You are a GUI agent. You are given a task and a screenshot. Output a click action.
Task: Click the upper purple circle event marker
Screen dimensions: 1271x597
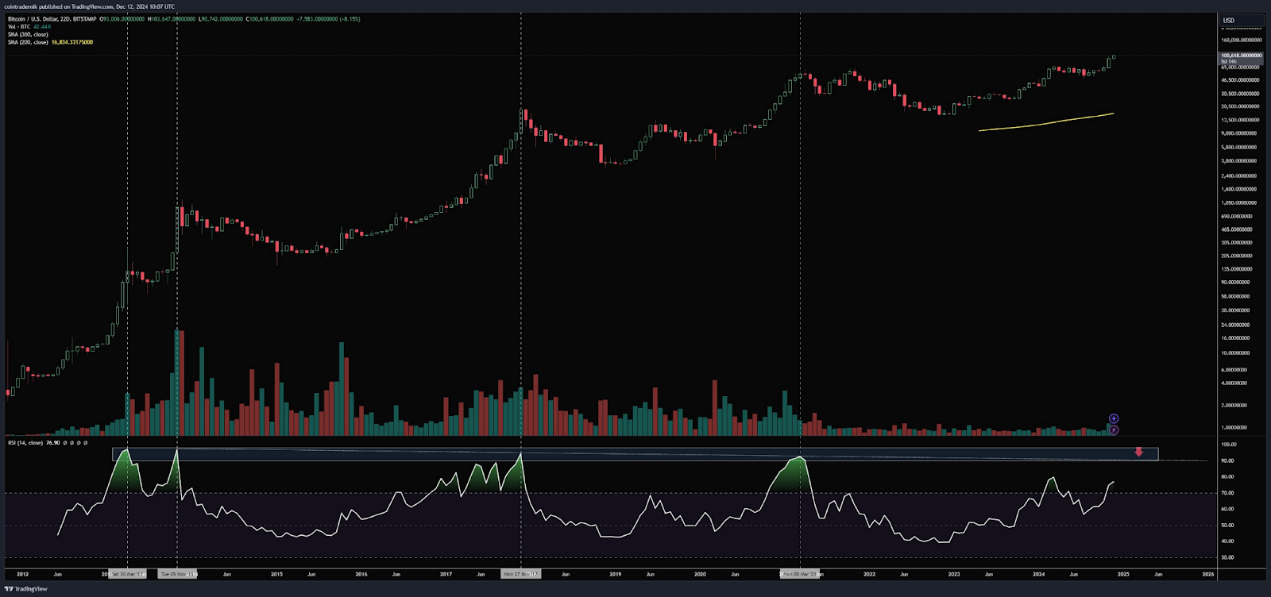tap(1114, 419)
